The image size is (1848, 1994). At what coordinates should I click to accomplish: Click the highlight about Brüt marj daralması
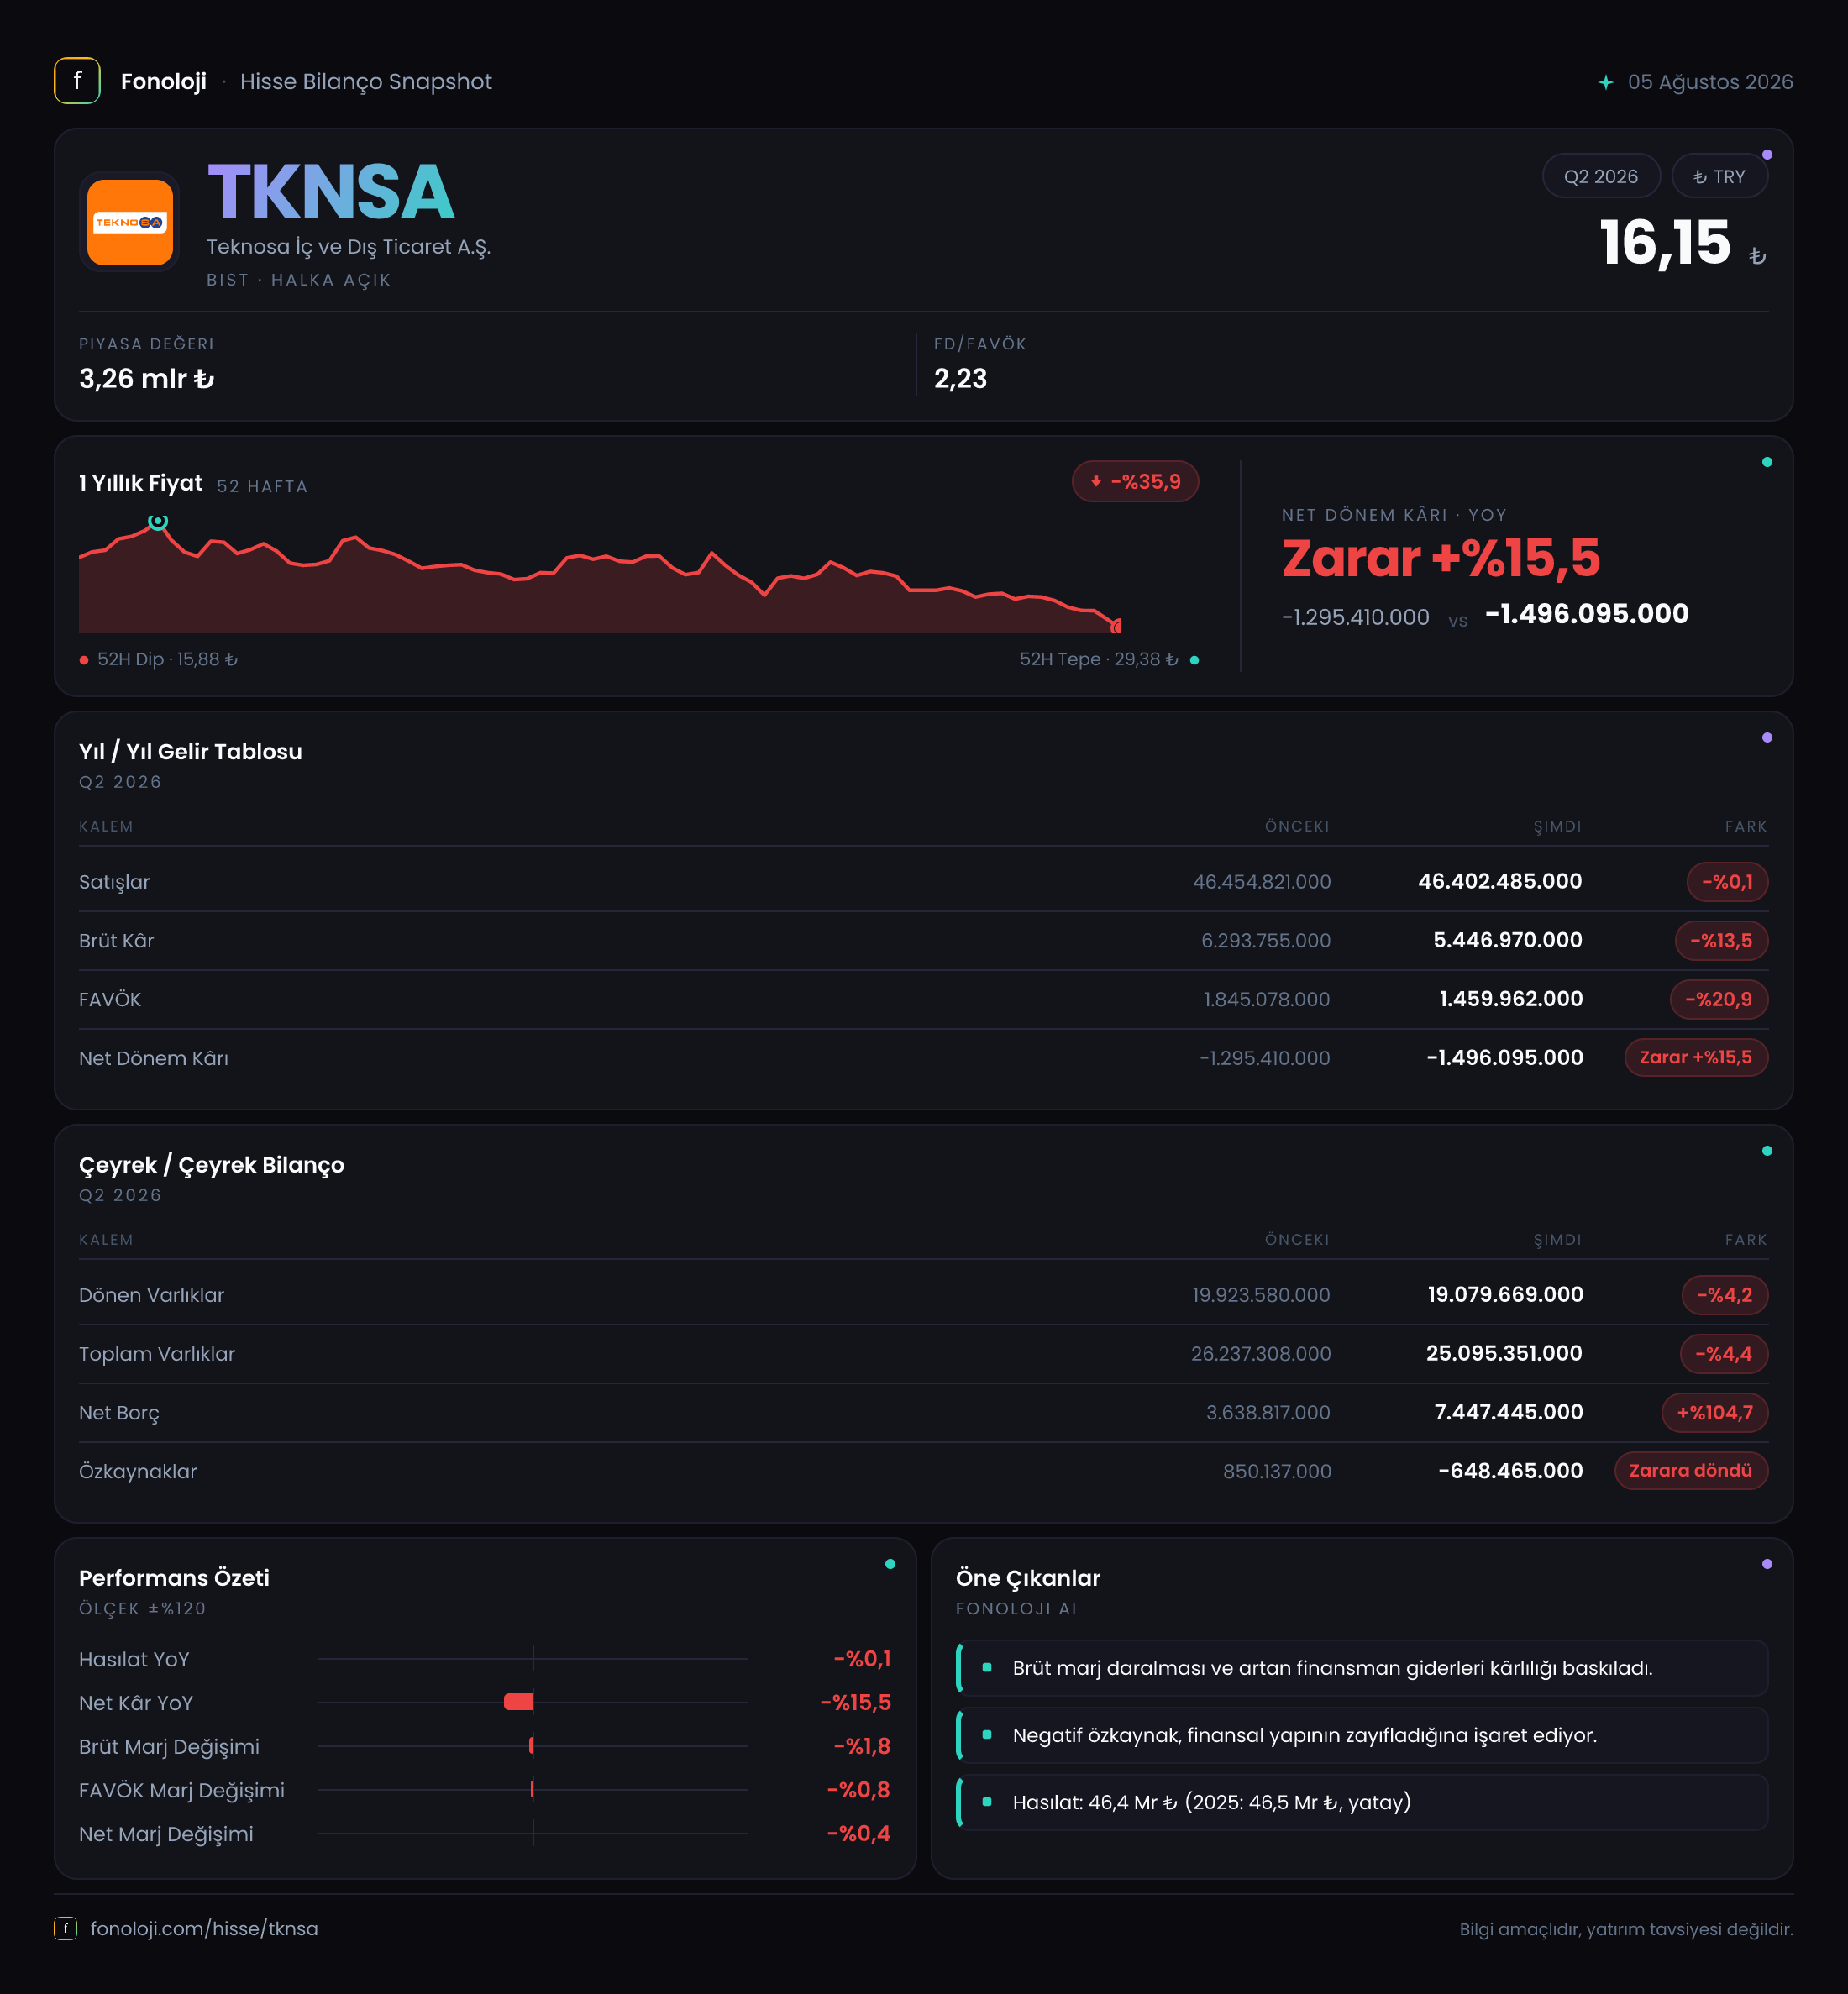pos(1362,1668)
